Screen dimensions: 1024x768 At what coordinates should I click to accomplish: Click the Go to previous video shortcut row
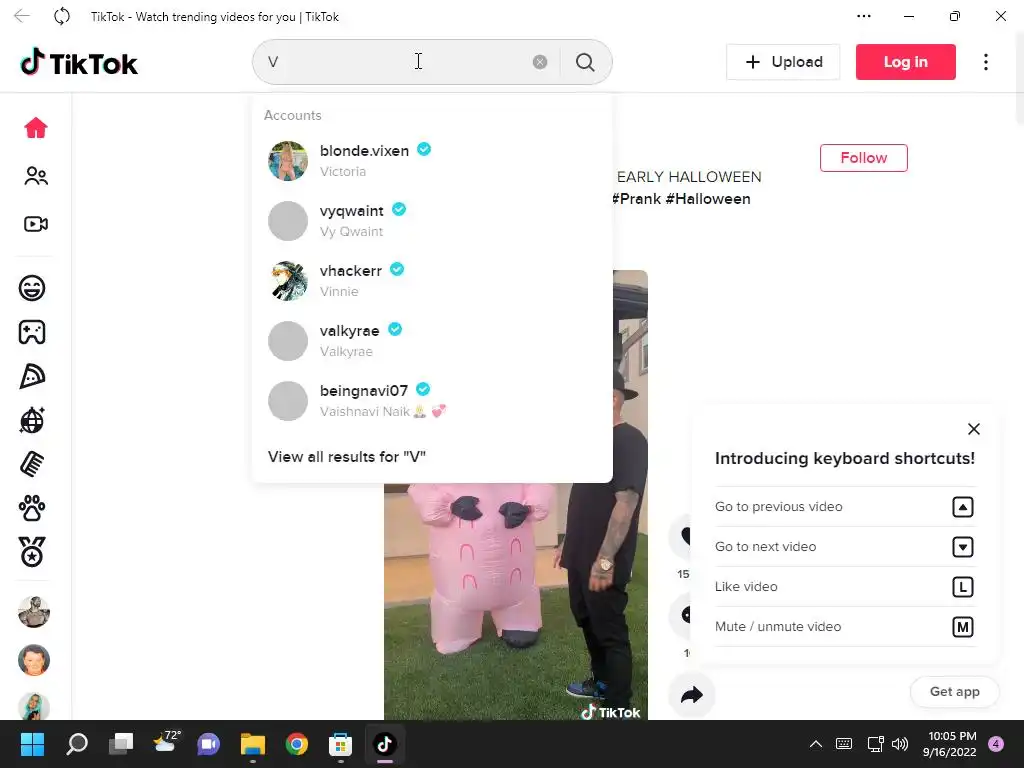(844, 507)
